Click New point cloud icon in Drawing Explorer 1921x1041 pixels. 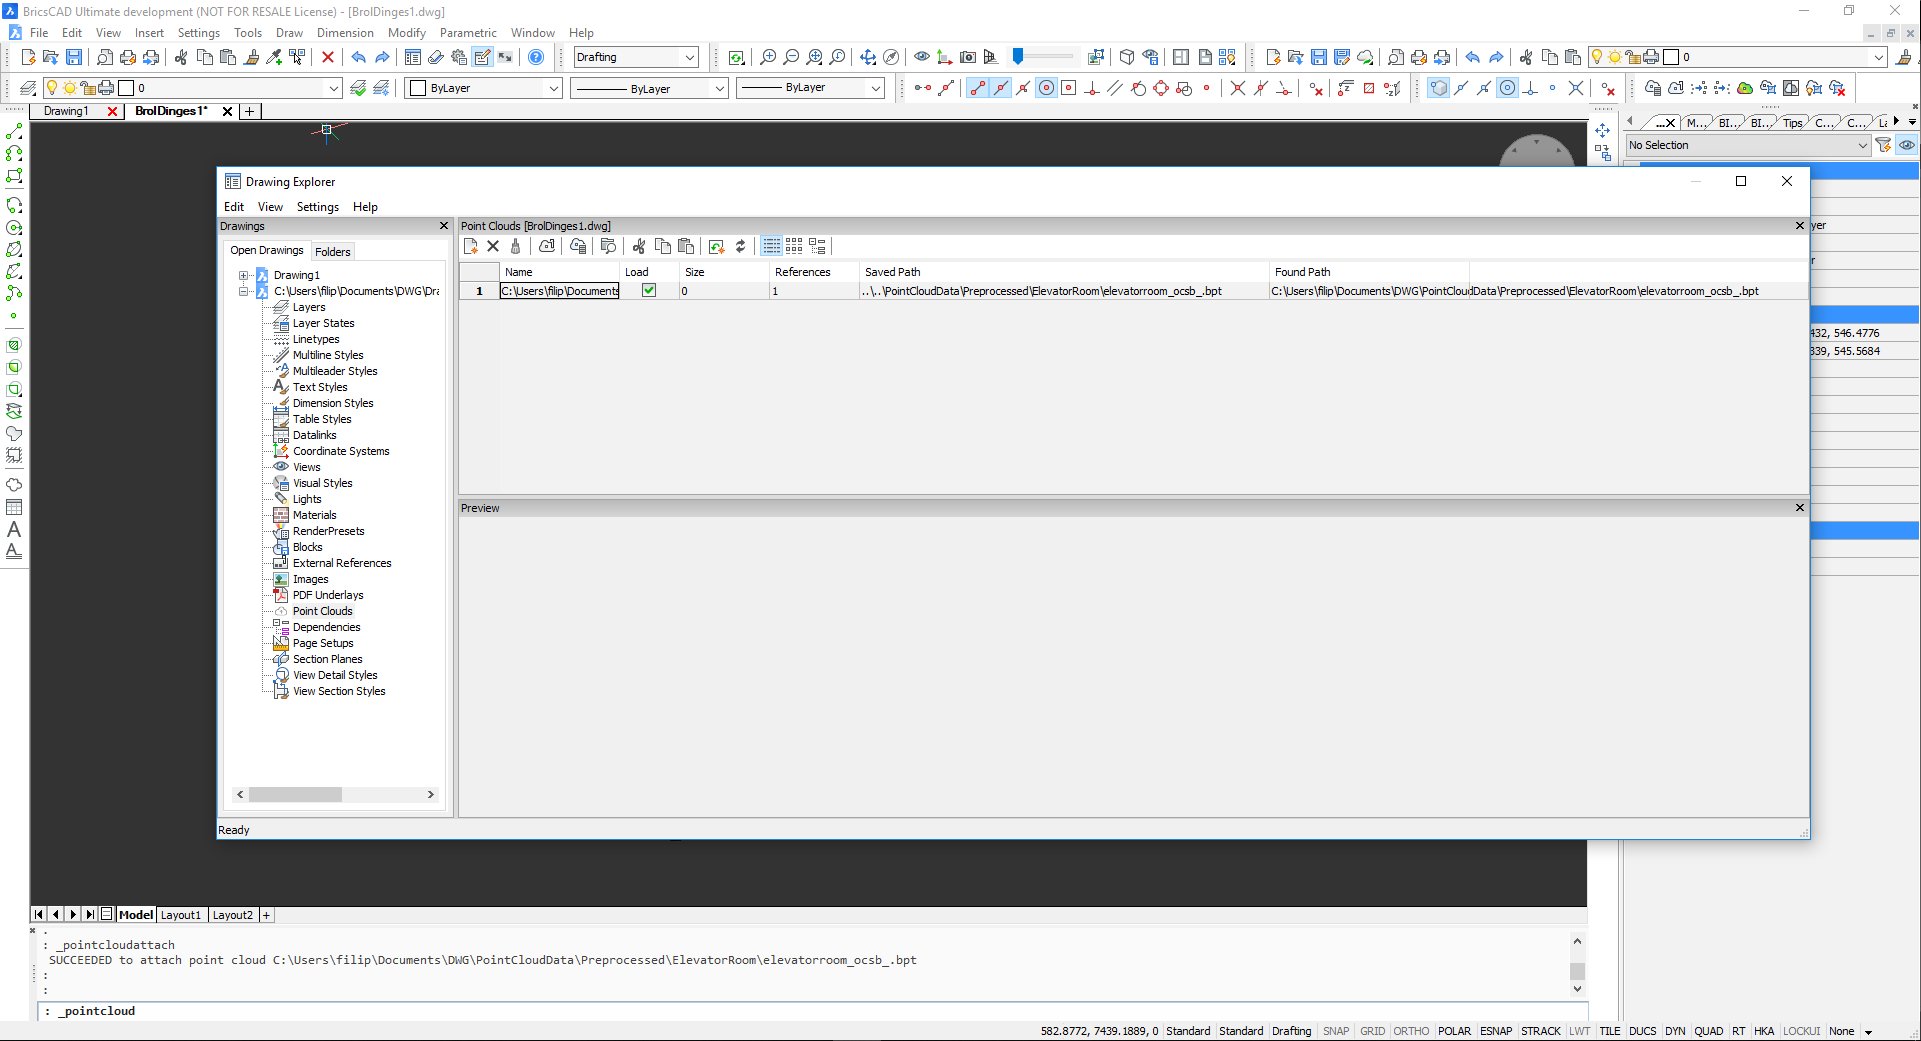(471, 246)
